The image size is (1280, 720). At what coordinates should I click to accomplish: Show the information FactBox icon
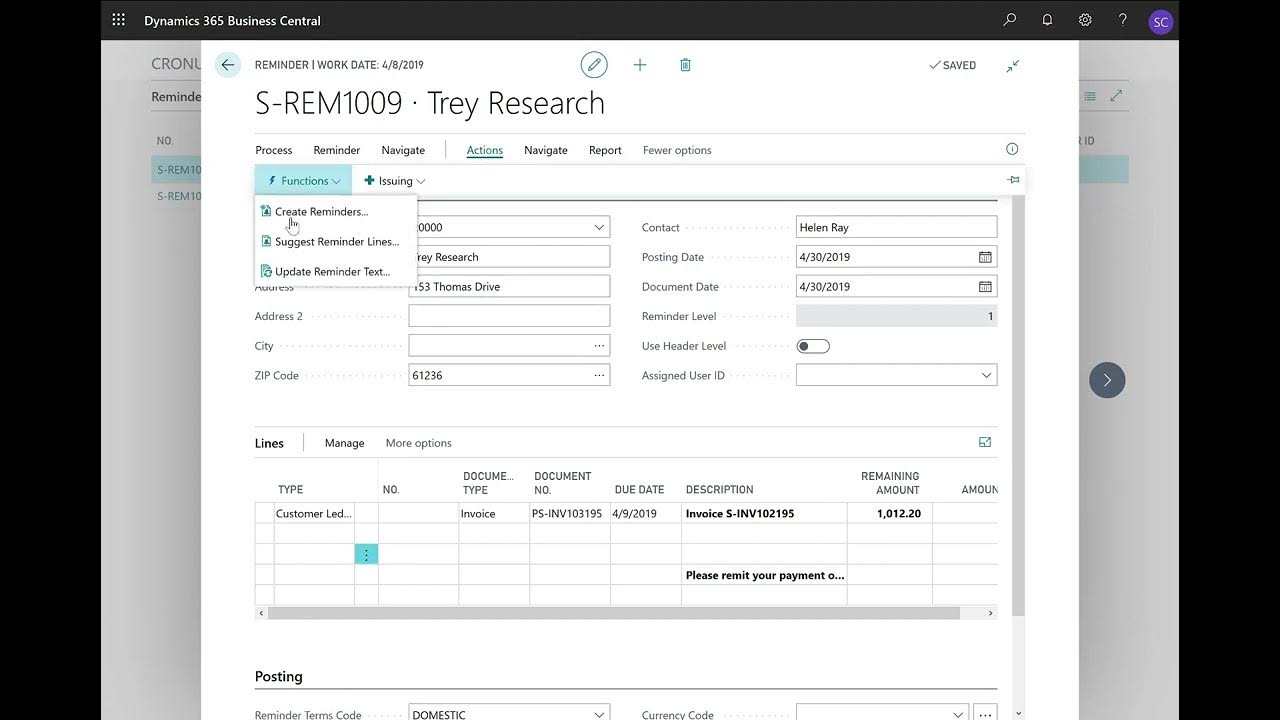tap(1012, 149)
